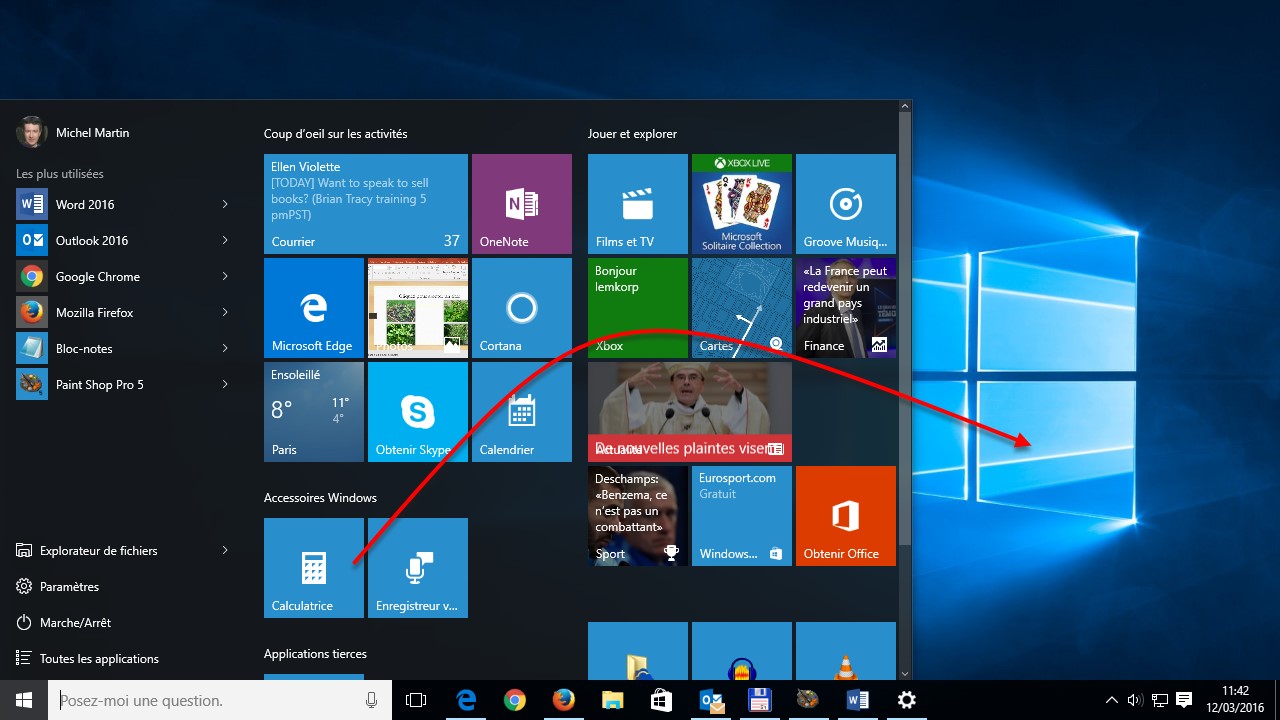The height and width of the screenshot is (720, 1280).
Task: Open the Films et TV tile
Action: pos(637,203)
